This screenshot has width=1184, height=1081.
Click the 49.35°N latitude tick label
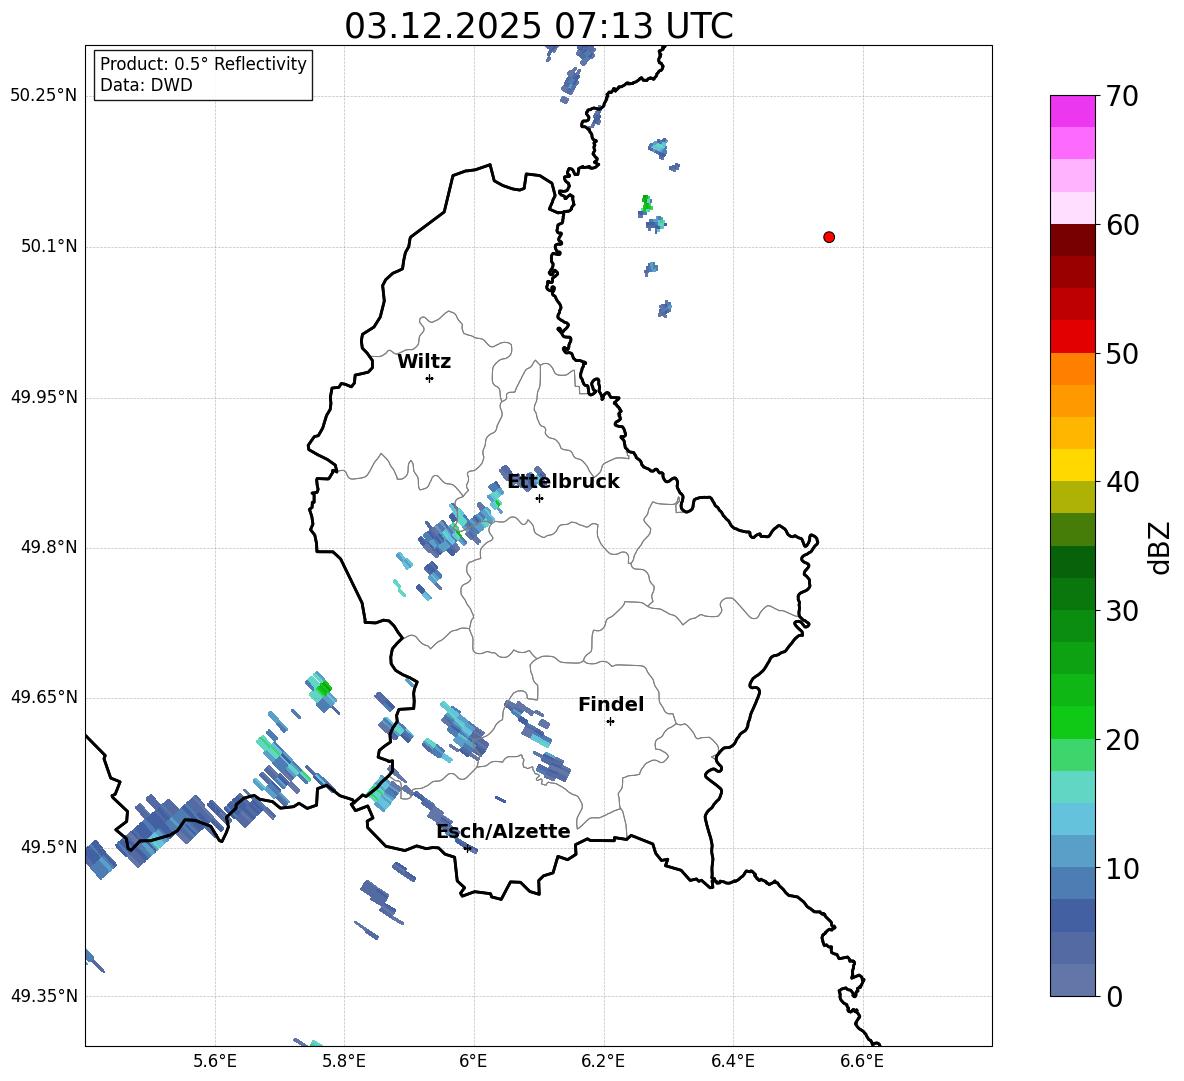pos(44,996)
